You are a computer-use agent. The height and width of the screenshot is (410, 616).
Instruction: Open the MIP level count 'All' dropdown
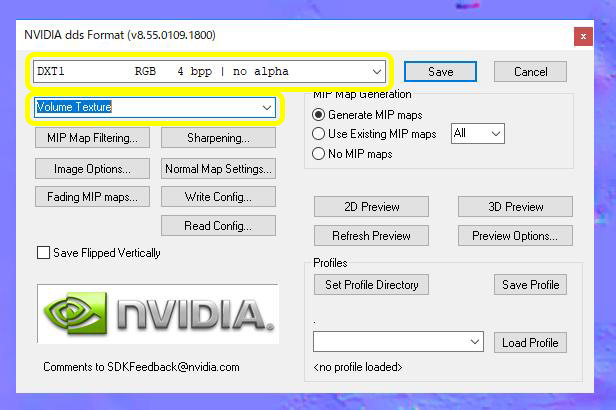[x=478, y=134]
